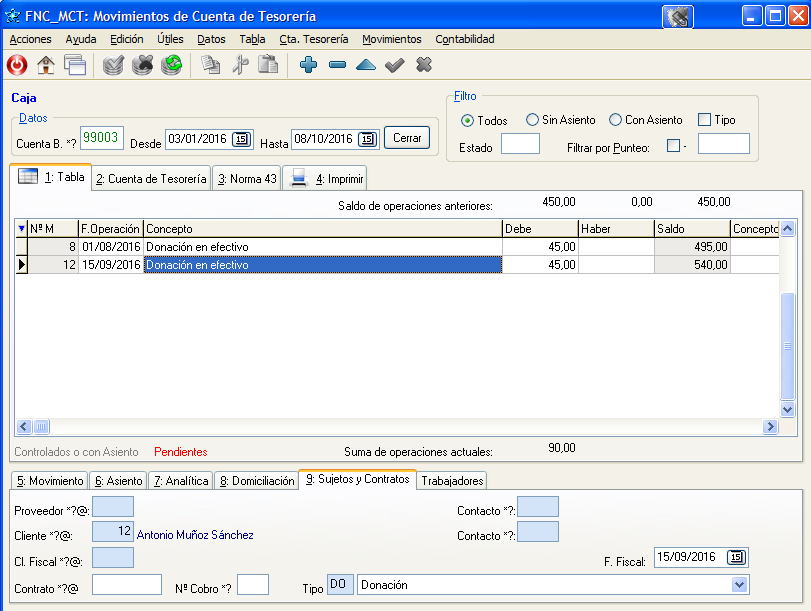Click the Estado filter input field

[520, 144]
